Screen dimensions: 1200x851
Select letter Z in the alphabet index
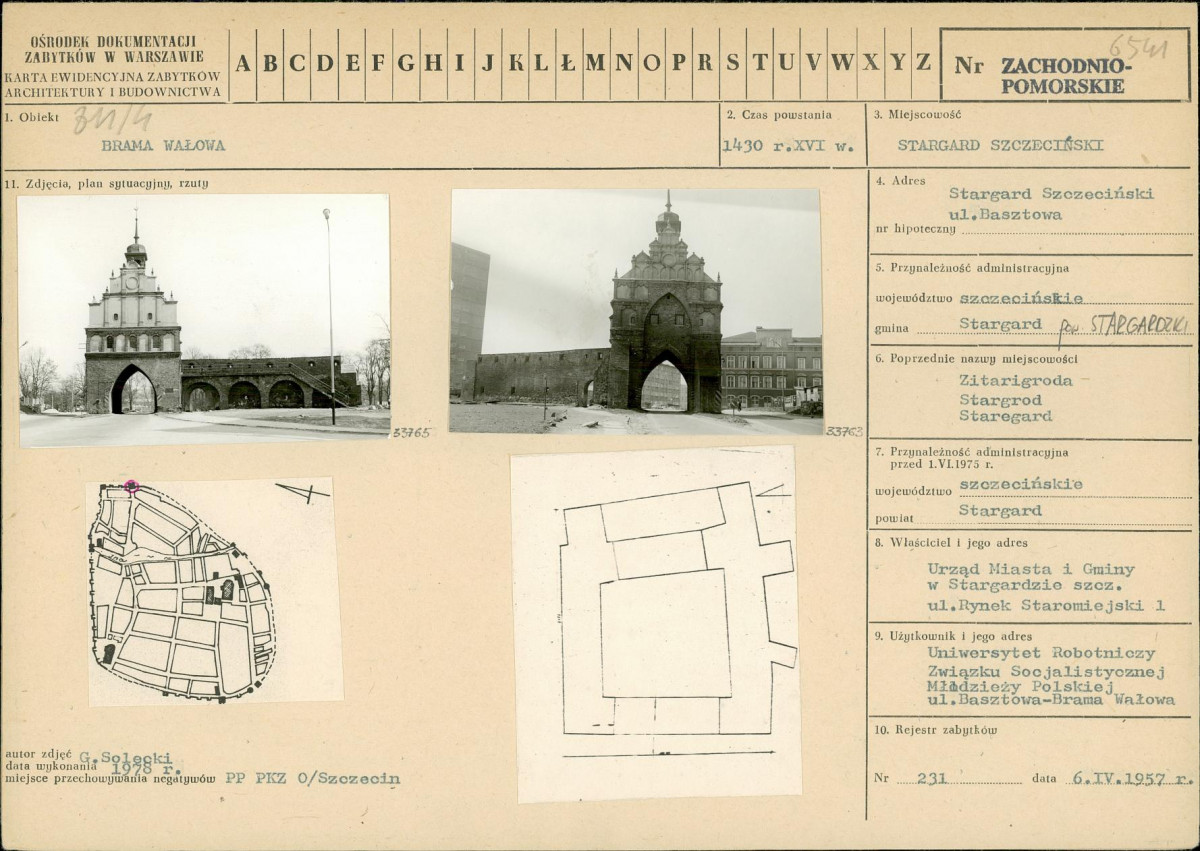923,64
